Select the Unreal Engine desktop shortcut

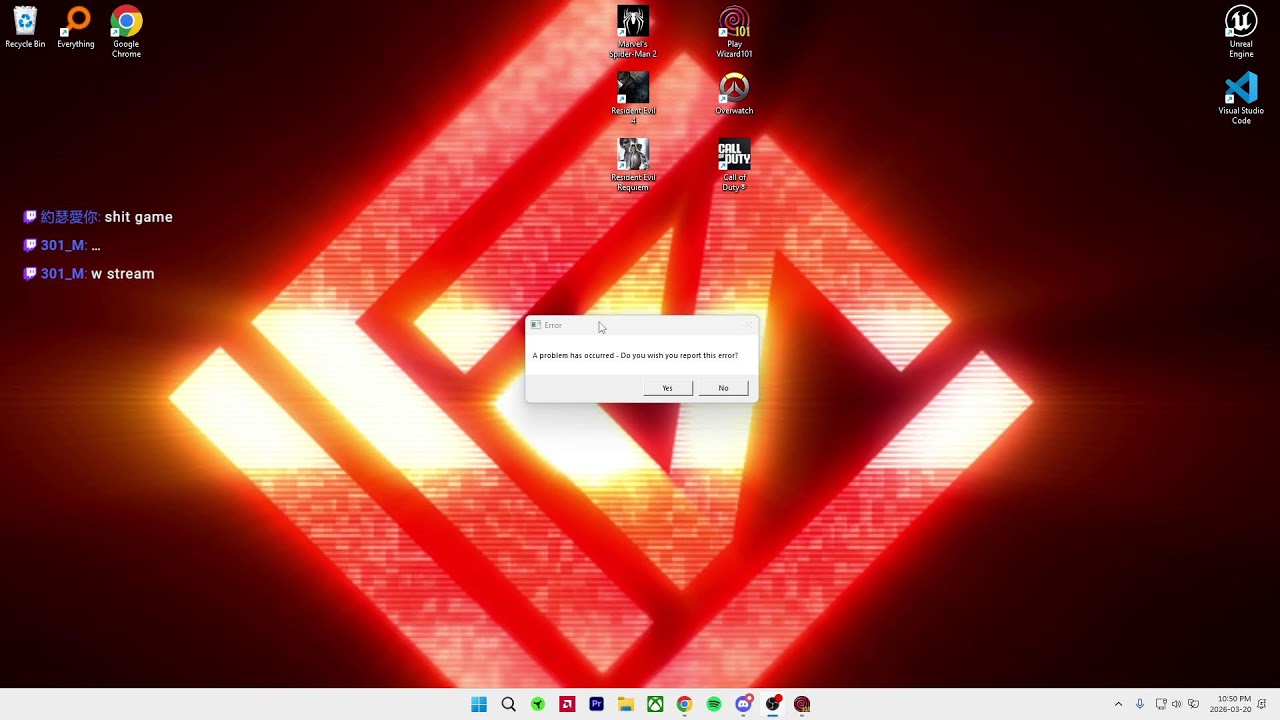1241,32
